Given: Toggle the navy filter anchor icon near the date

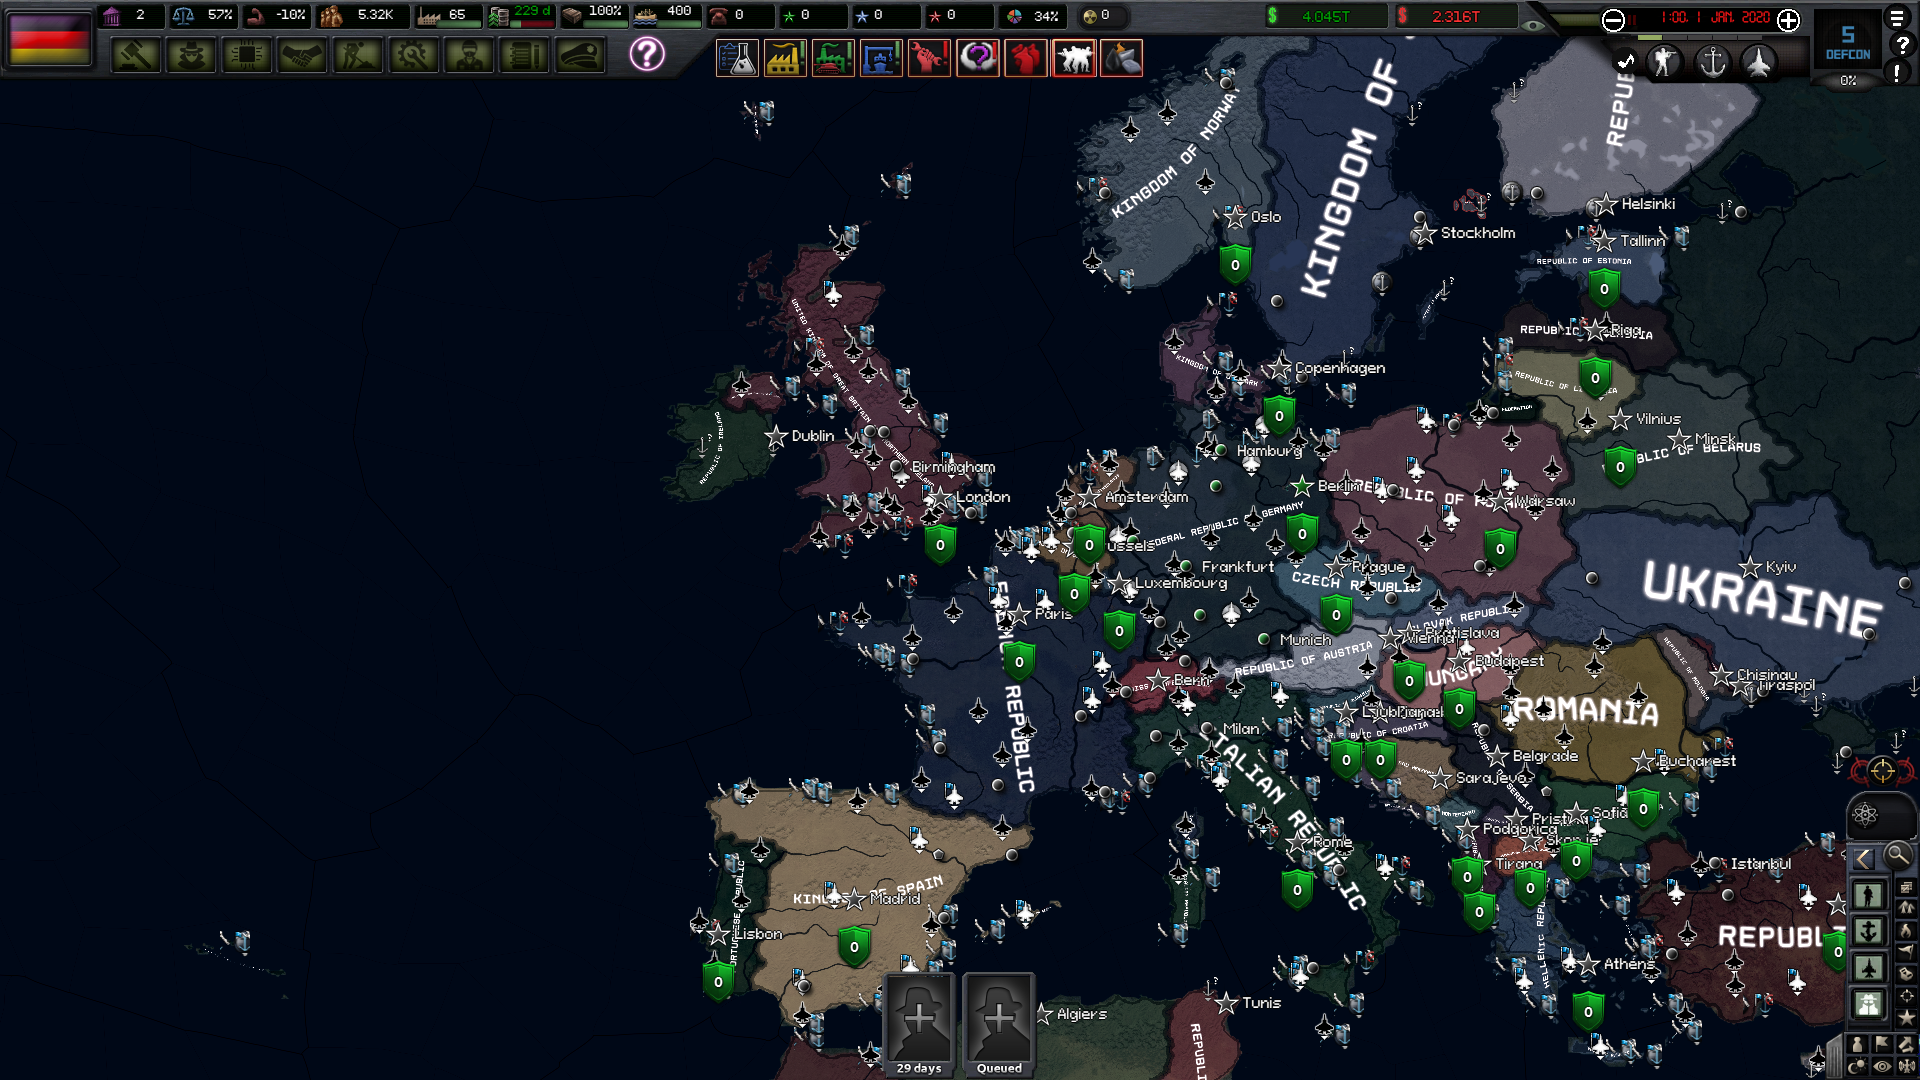Looking at the screenshot, I should (1713, 62).
